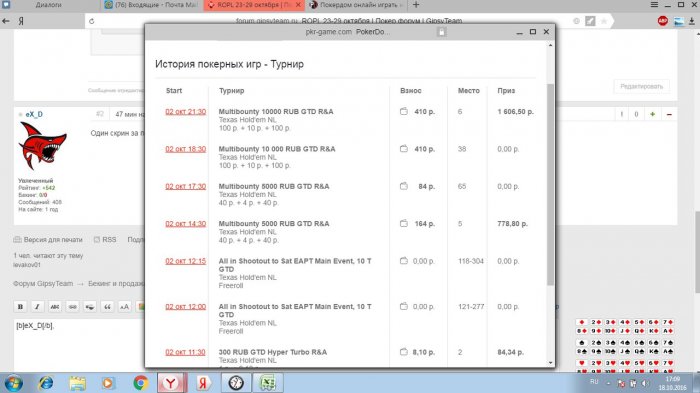Click the Adblock Plus extension icon
Screen dimensions: 700x393
(x=662, y=21)
